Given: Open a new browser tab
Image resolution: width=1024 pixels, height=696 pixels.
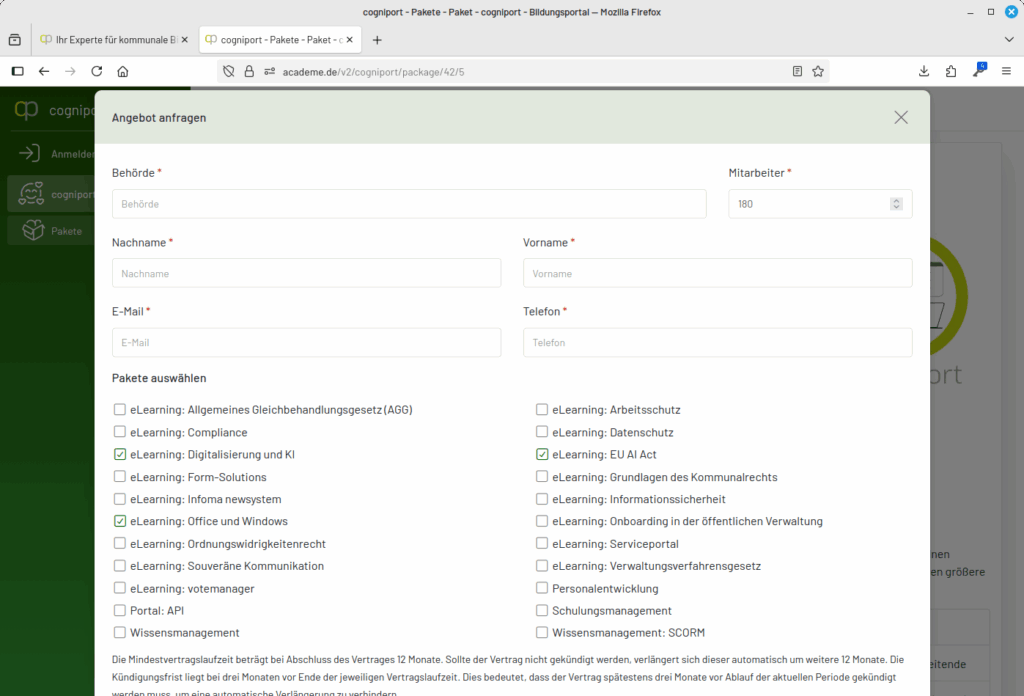Looking at the screenshot, I should pyautogui.click(x=377, y=40).
